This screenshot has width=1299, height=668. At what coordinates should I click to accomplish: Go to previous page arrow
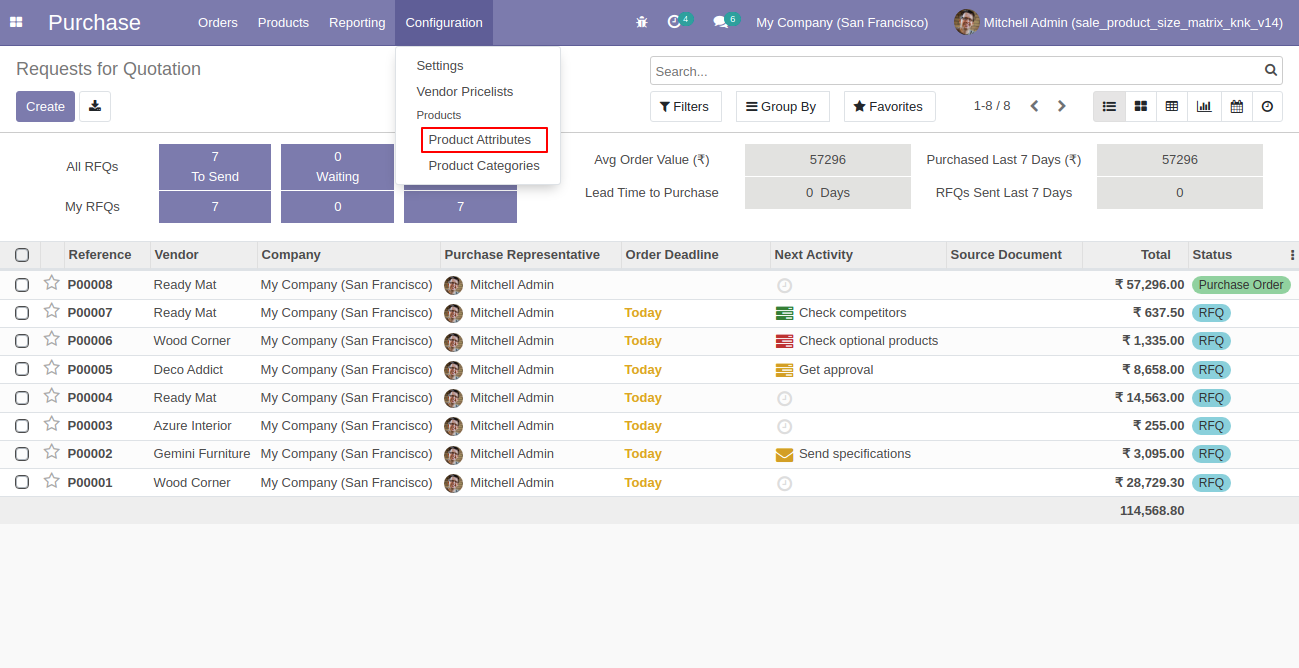pos(1035,106)
